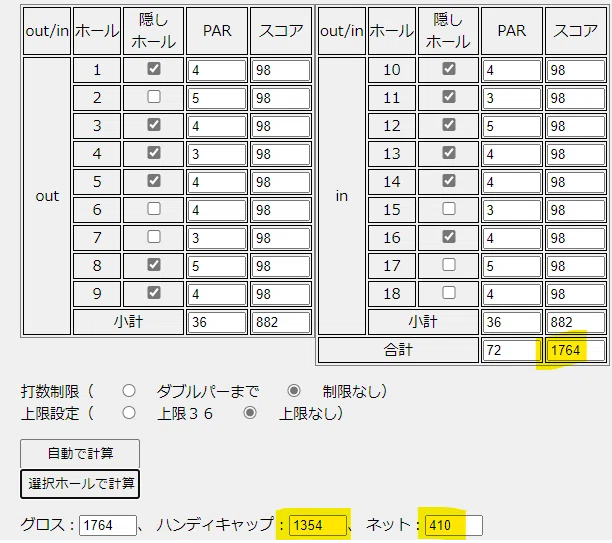Click the score field for hole 6
Image resolution: width=612 pixels, height=543 pixels.
[281, 210]
